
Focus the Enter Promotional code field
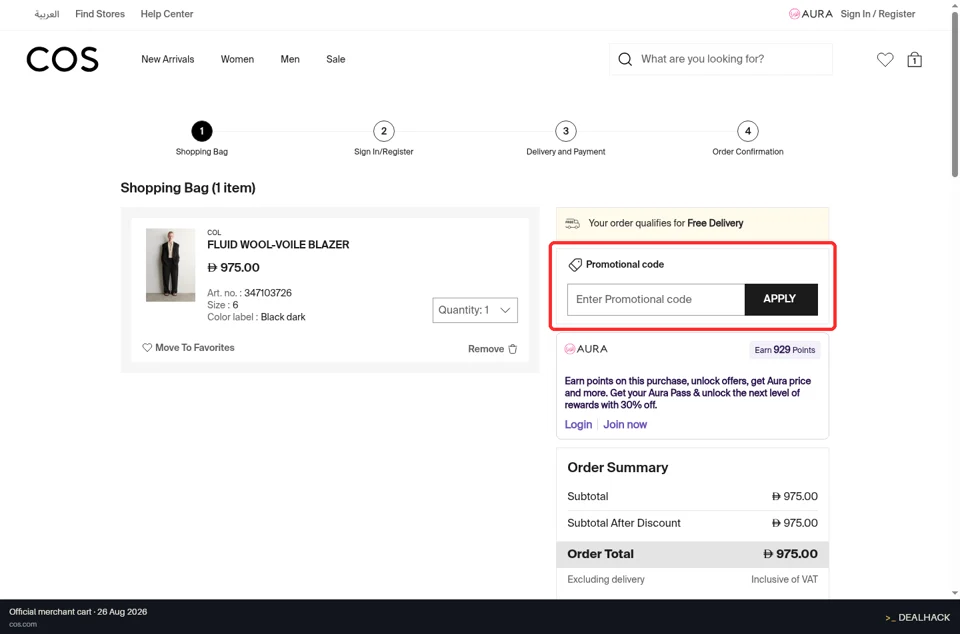(x=656, y=299)
